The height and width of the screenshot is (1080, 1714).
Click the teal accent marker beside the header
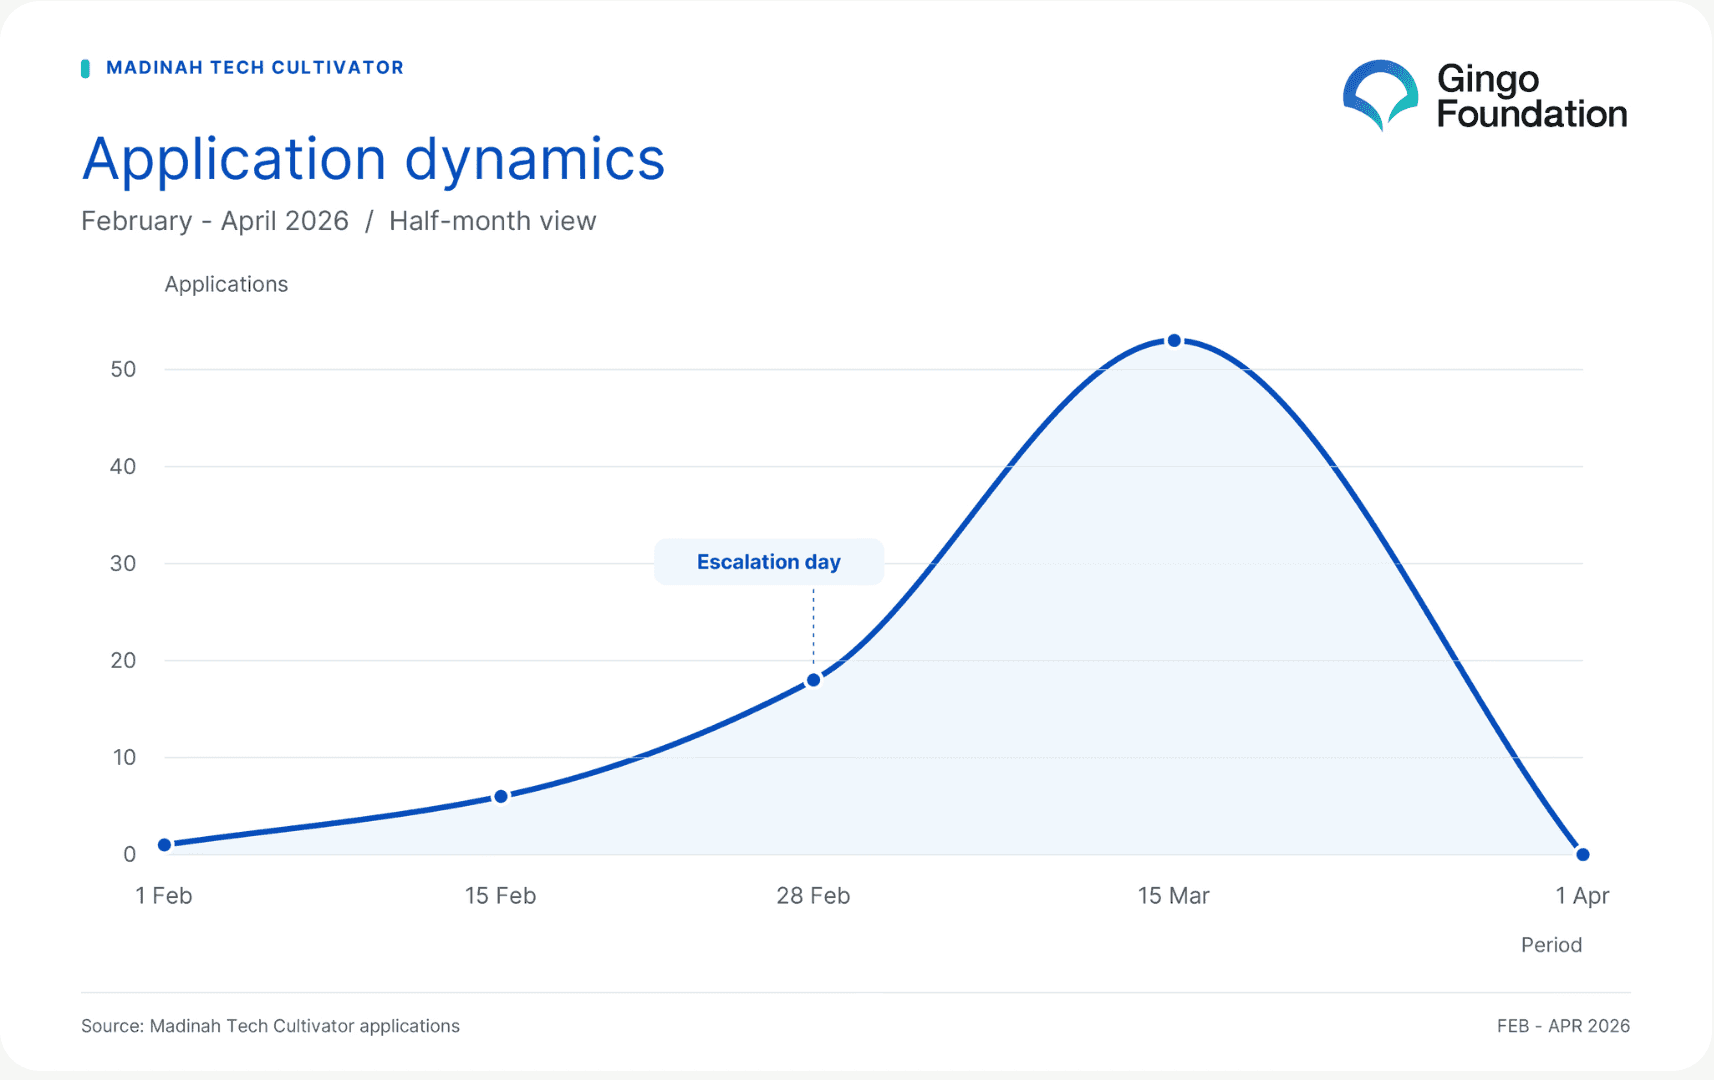tap(86, 68)
